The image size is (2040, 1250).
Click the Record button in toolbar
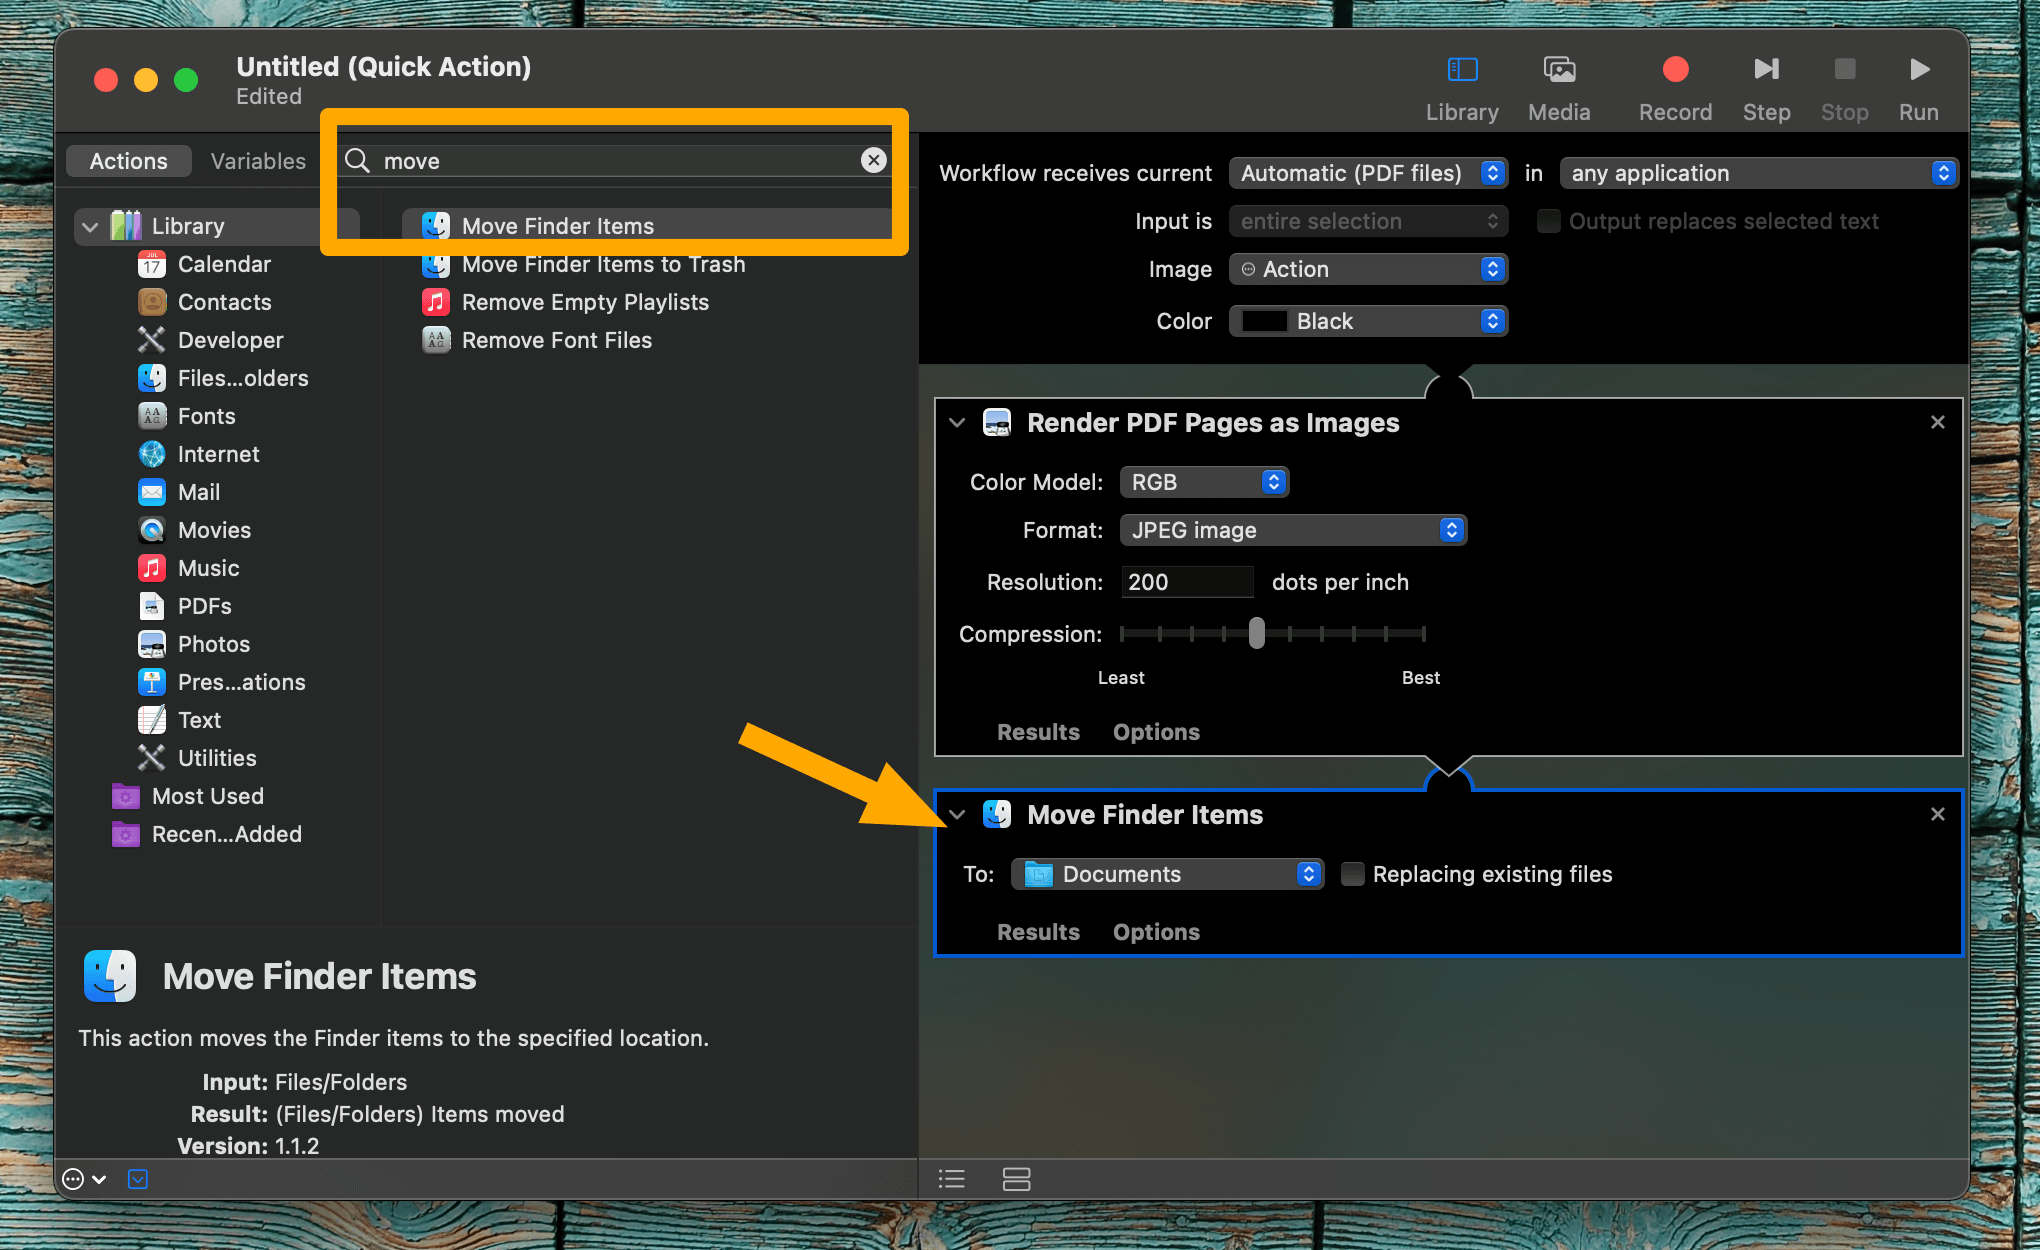(1675, 70)
